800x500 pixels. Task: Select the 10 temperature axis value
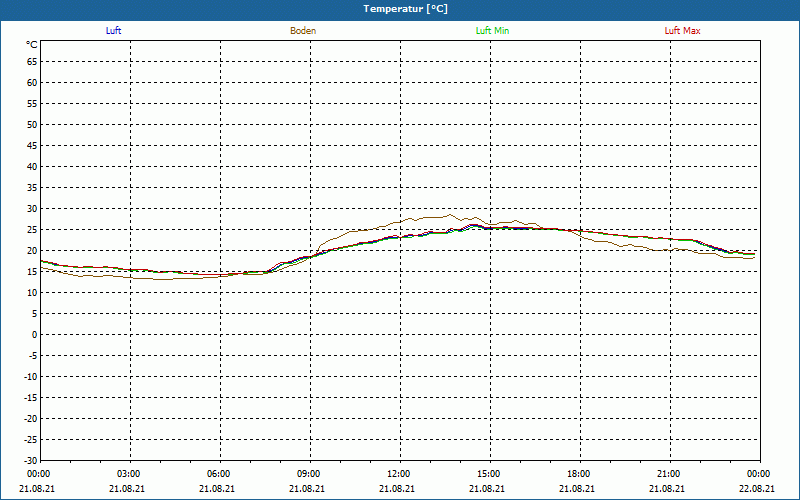point(32,293)
